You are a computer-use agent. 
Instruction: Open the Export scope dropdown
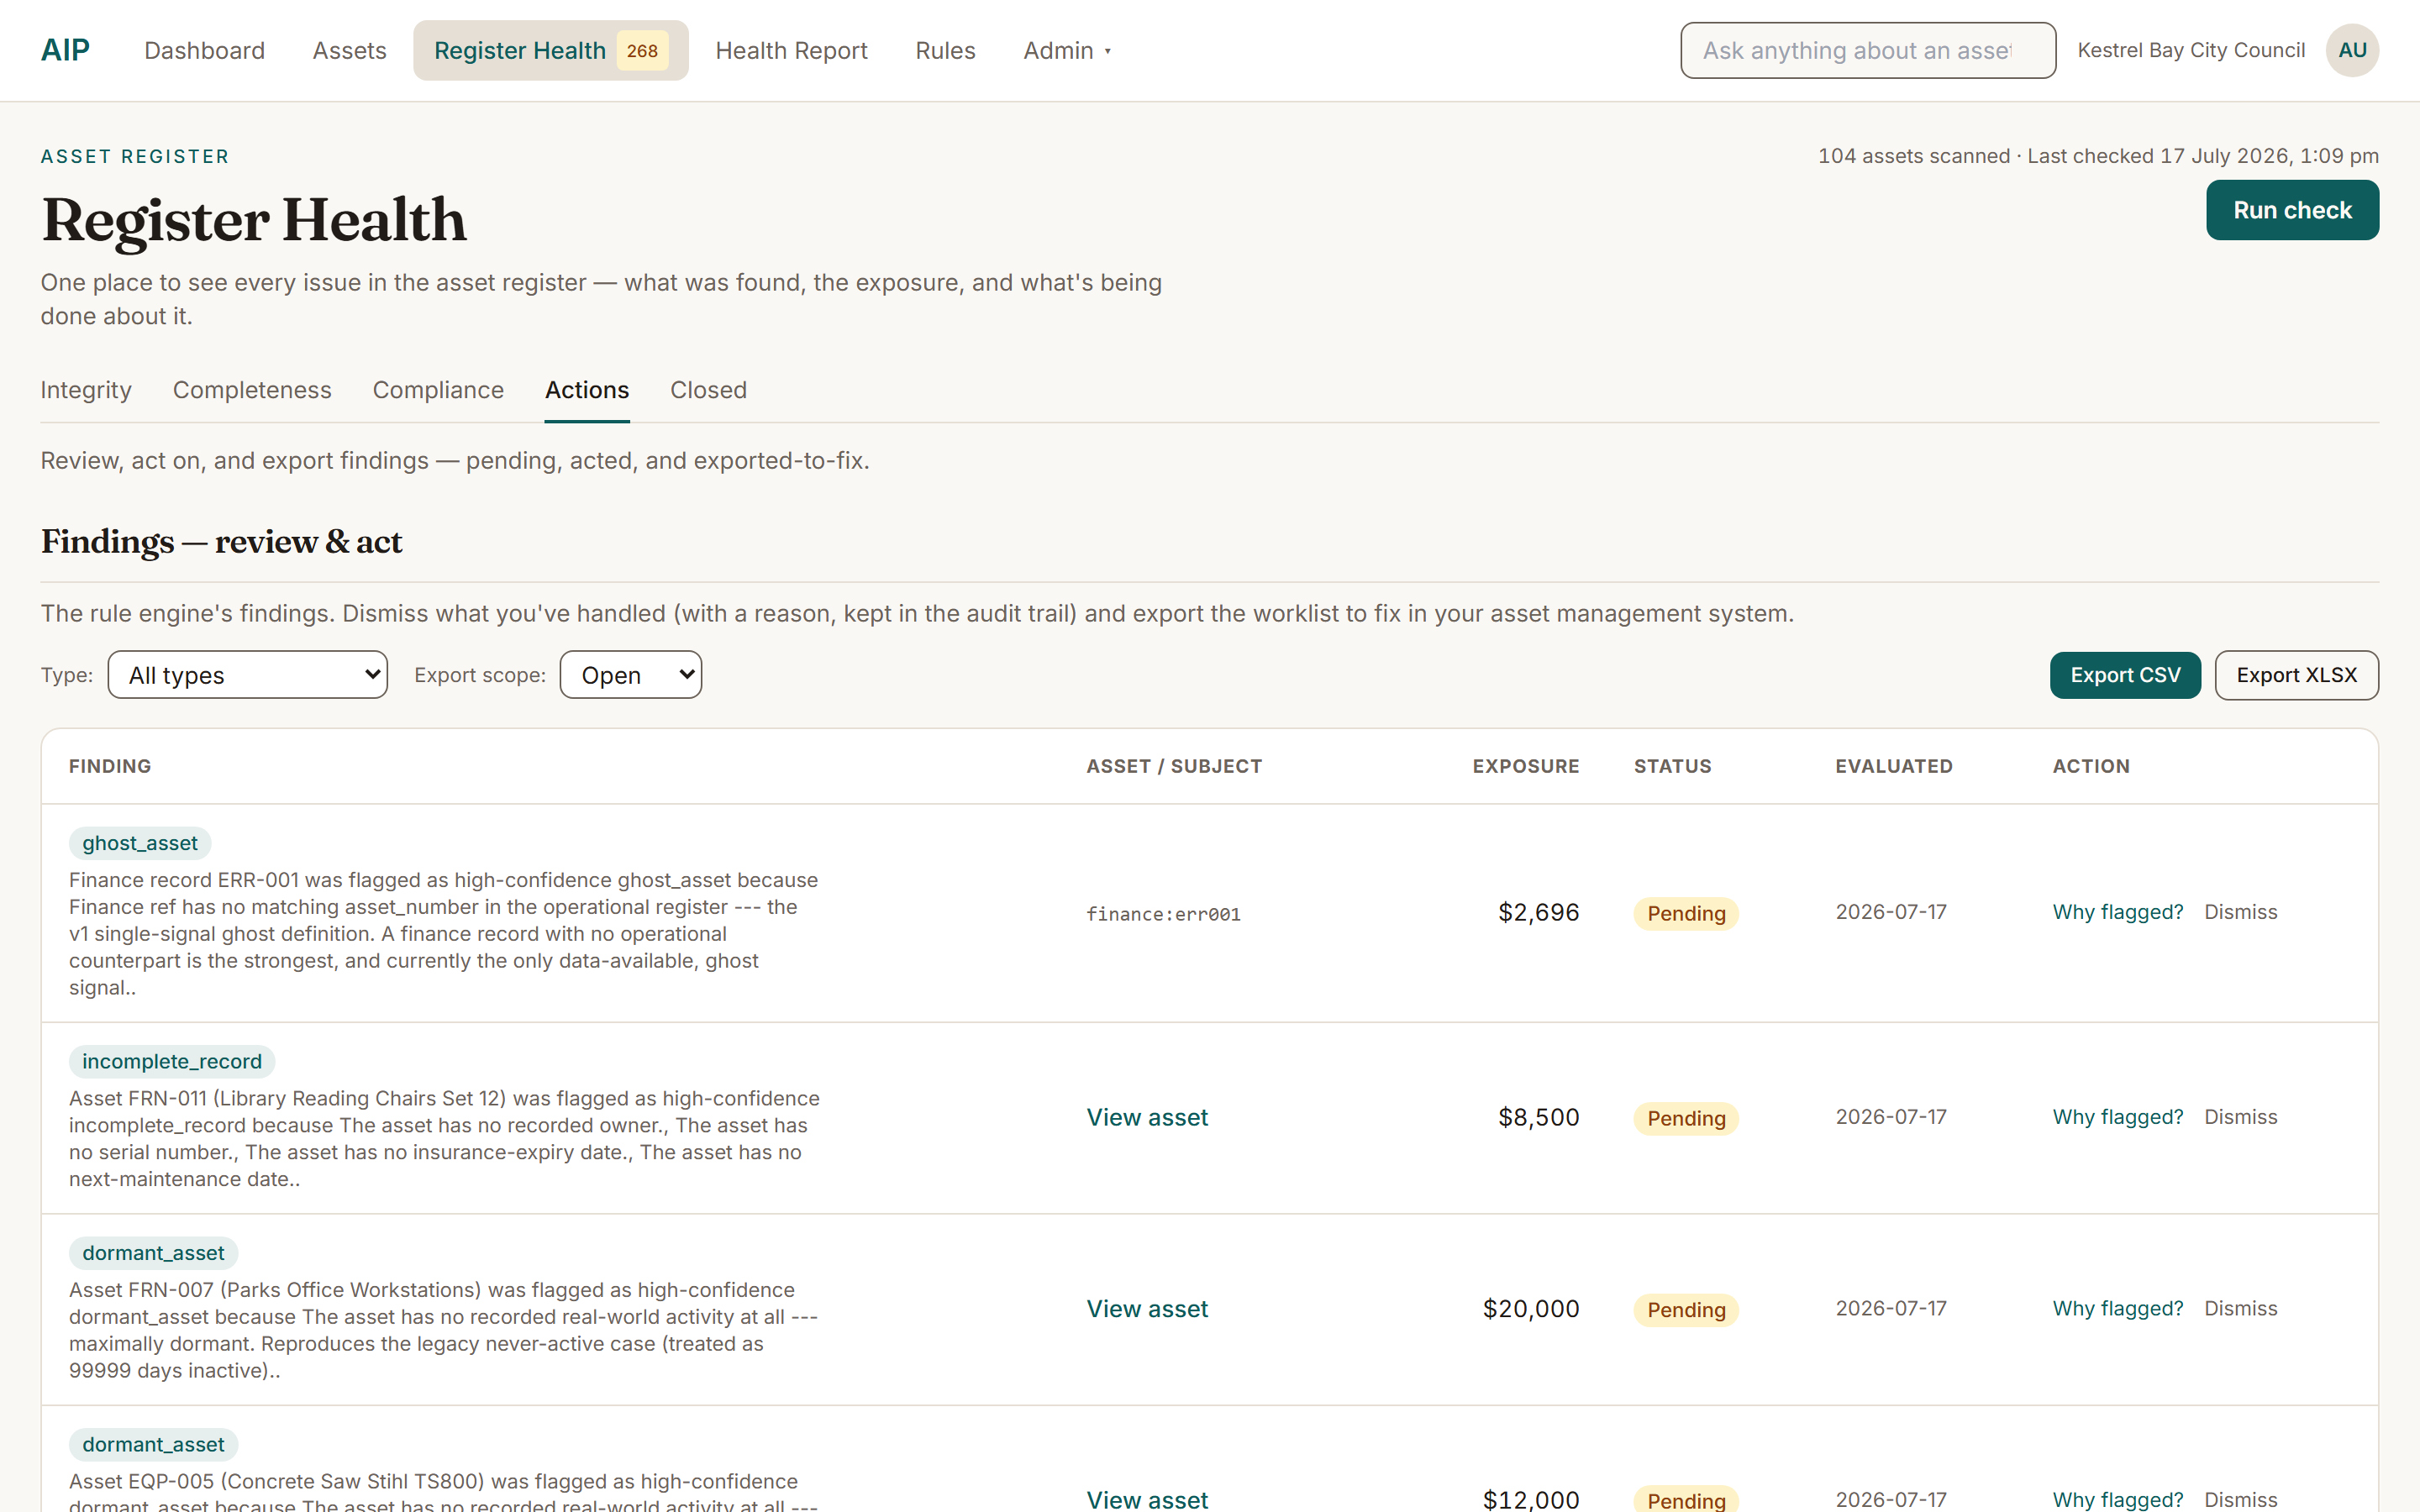click(630, 675)
